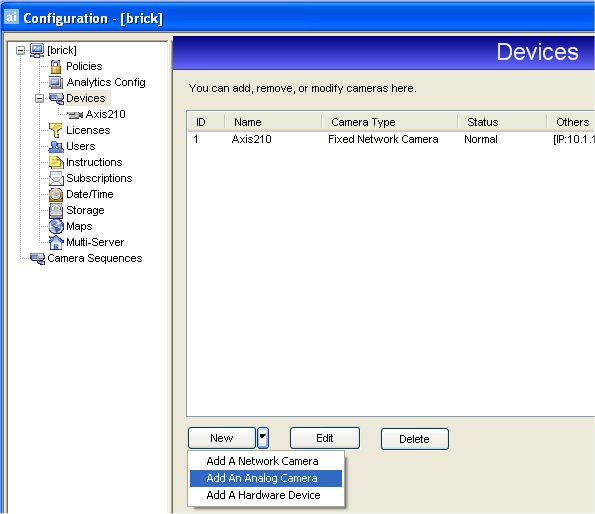Collapse the Devices tree branch

pos(39,99)
